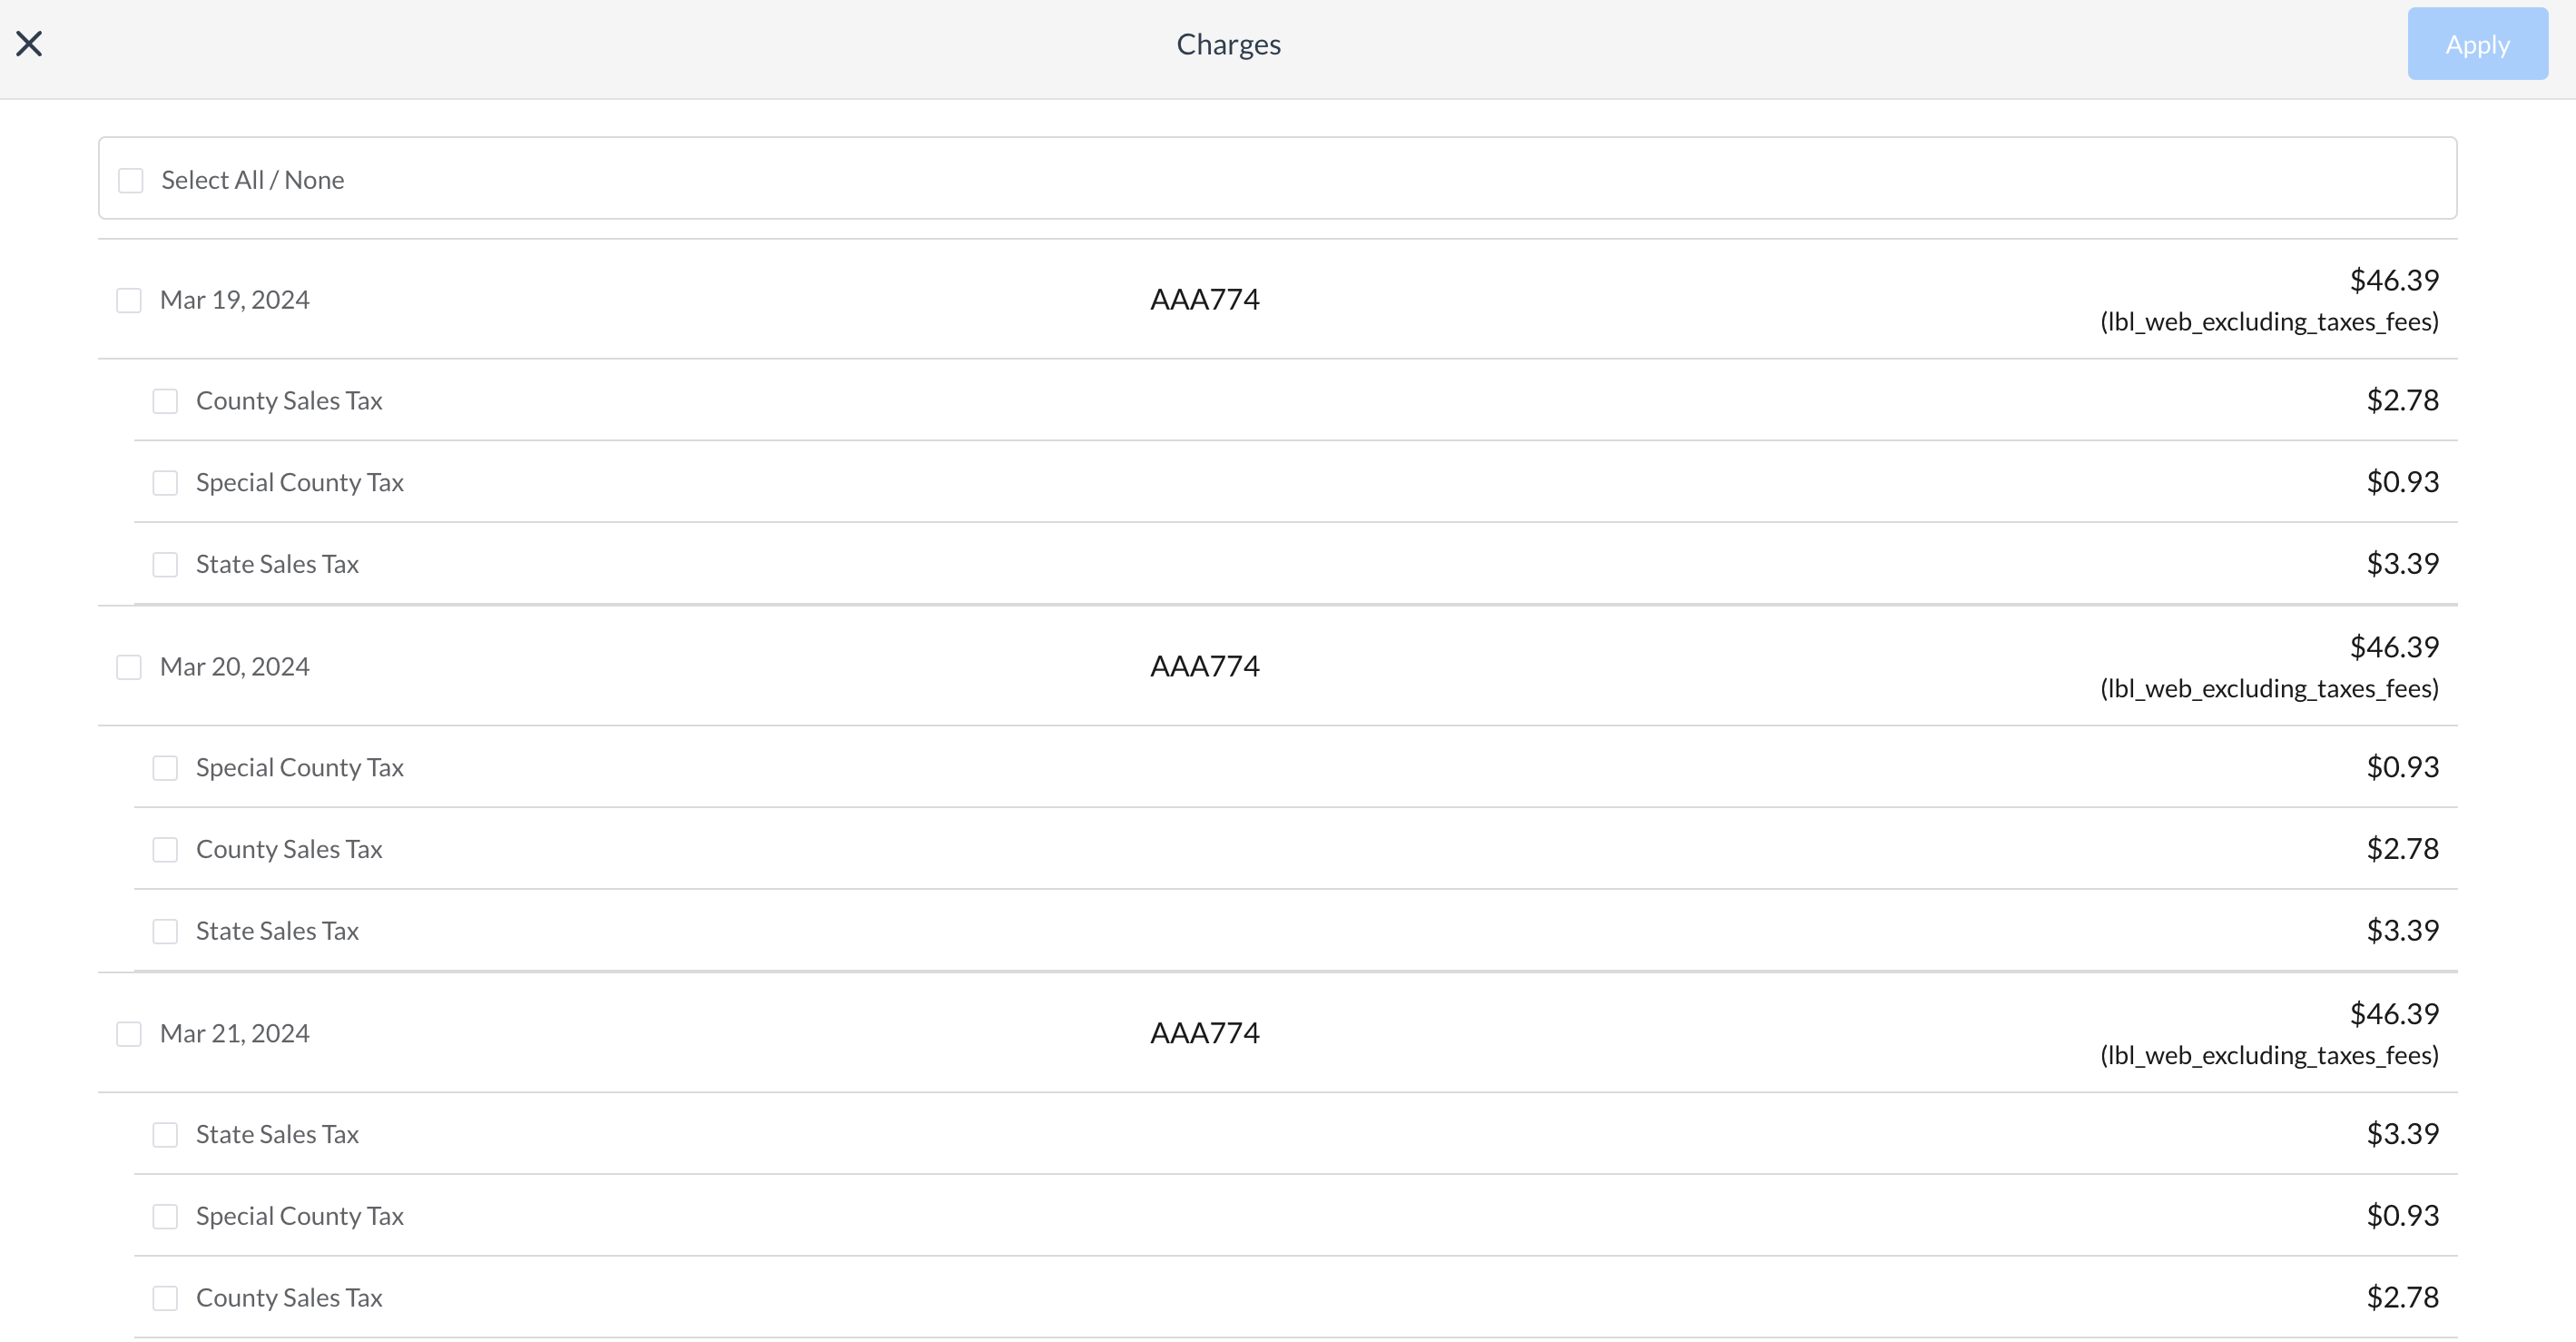Check County Sales Tax under Mar 20
Image resolution: width=2576 pixels, height=1342 pixels.
(x=166, y=849)
